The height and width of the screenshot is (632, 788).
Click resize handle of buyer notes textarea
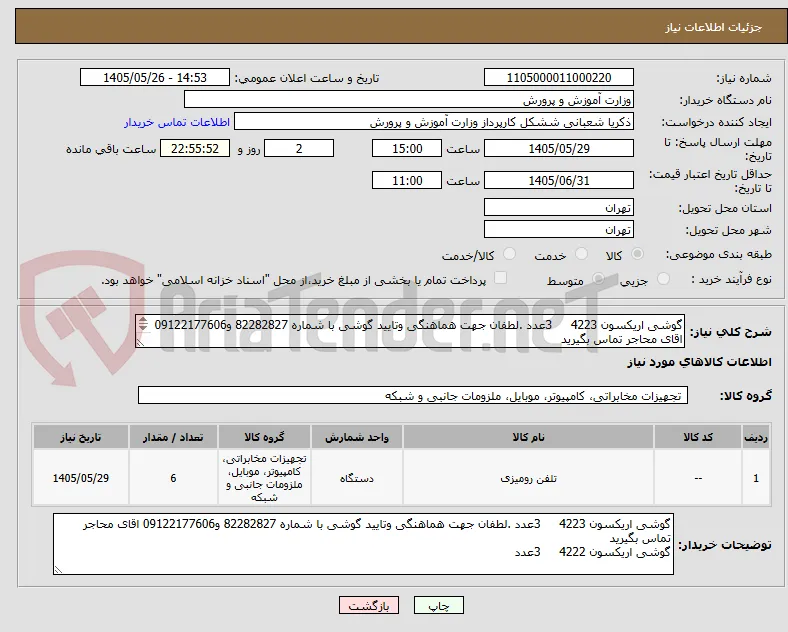pyautogui.click(x=59, y=570)
